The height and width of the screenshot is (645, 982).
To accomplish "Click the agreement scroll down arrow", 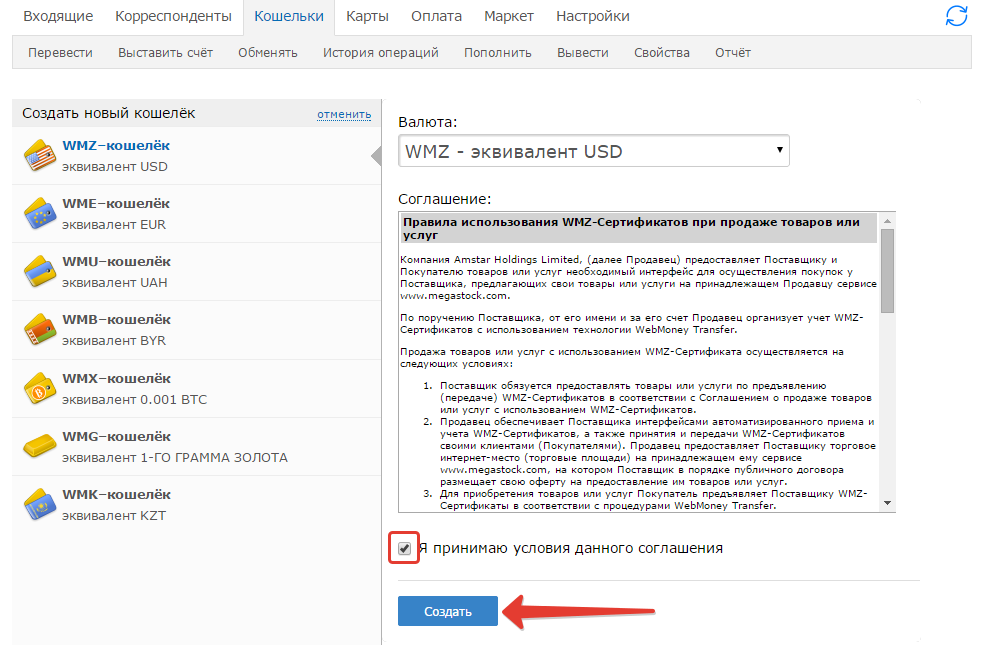I will coord(887,503).
